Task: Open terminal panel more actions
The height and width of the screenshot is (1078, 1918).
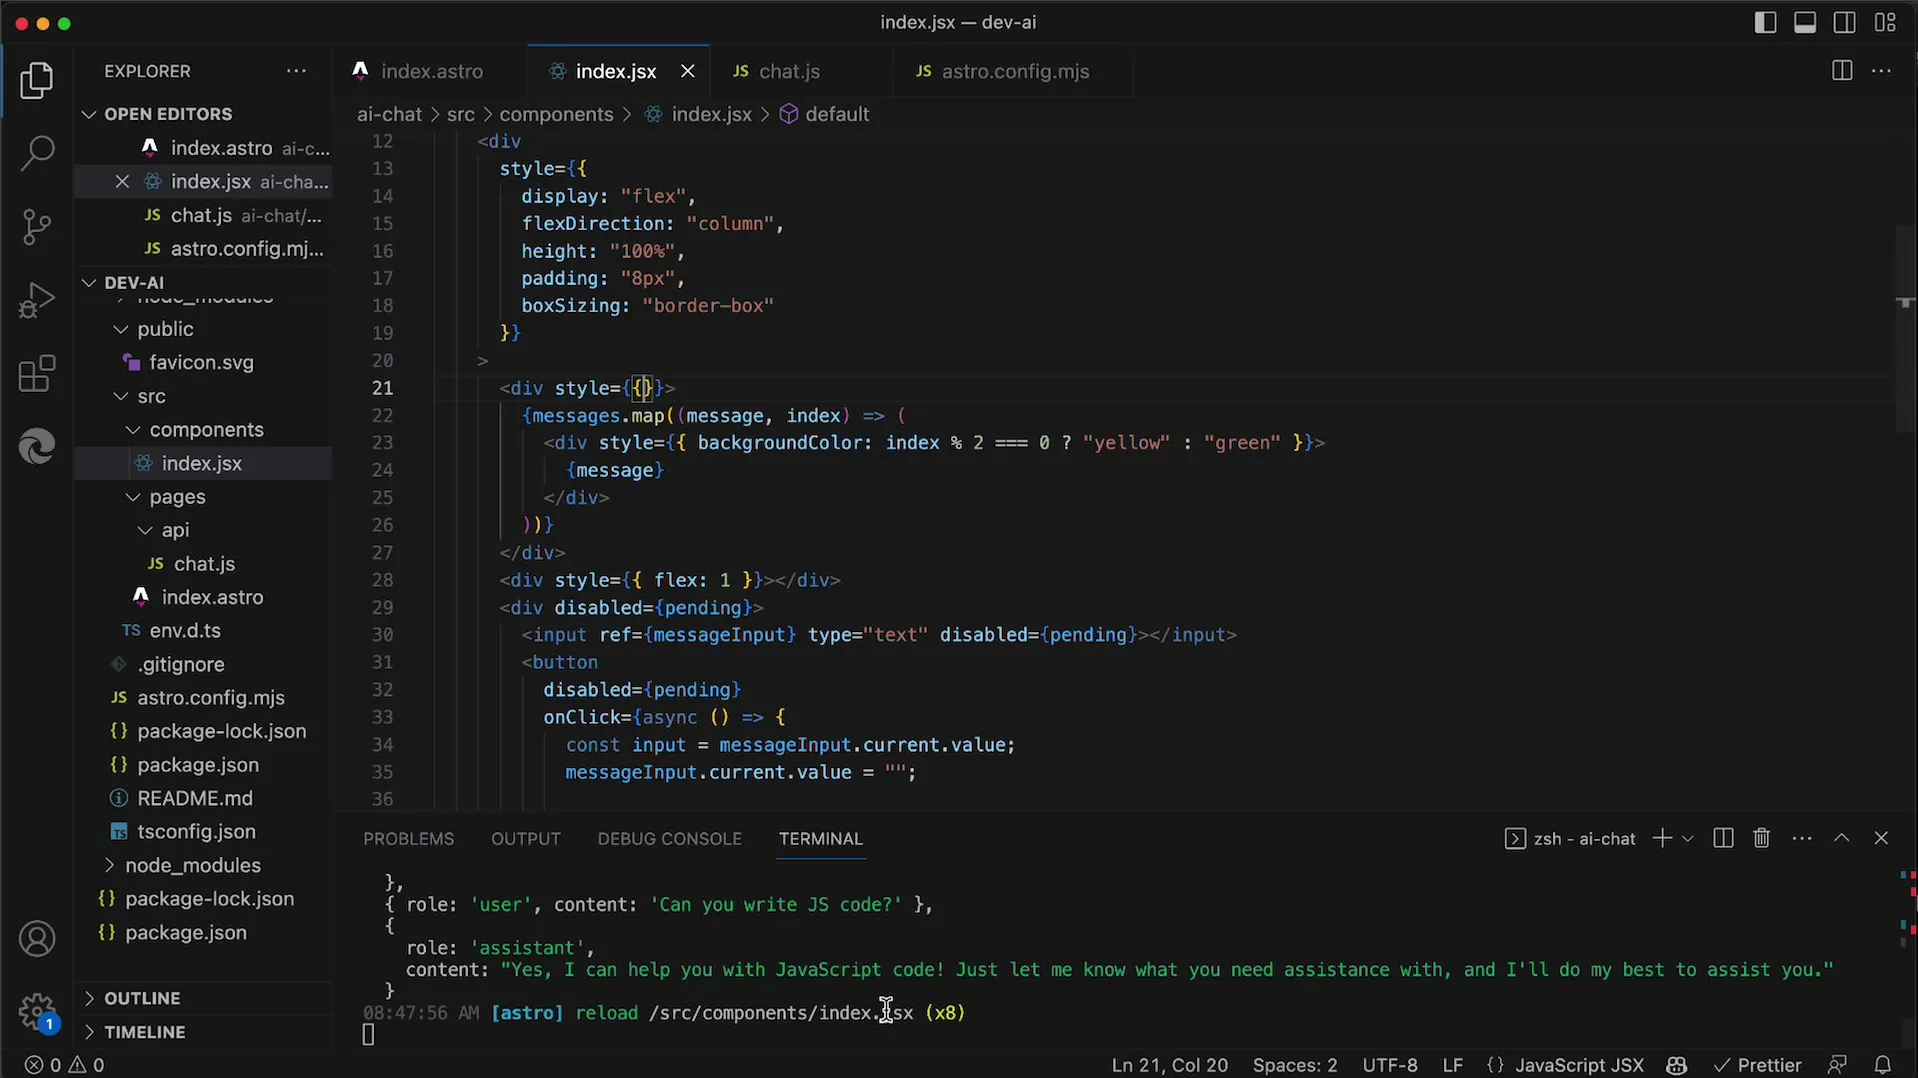Action: click(x=1802, y=838)
